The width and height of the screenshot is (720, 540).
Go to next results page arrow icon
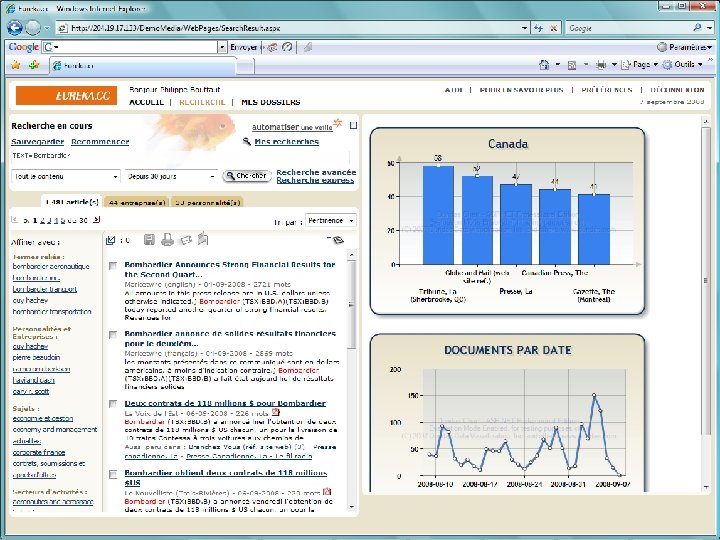point(96,219)
